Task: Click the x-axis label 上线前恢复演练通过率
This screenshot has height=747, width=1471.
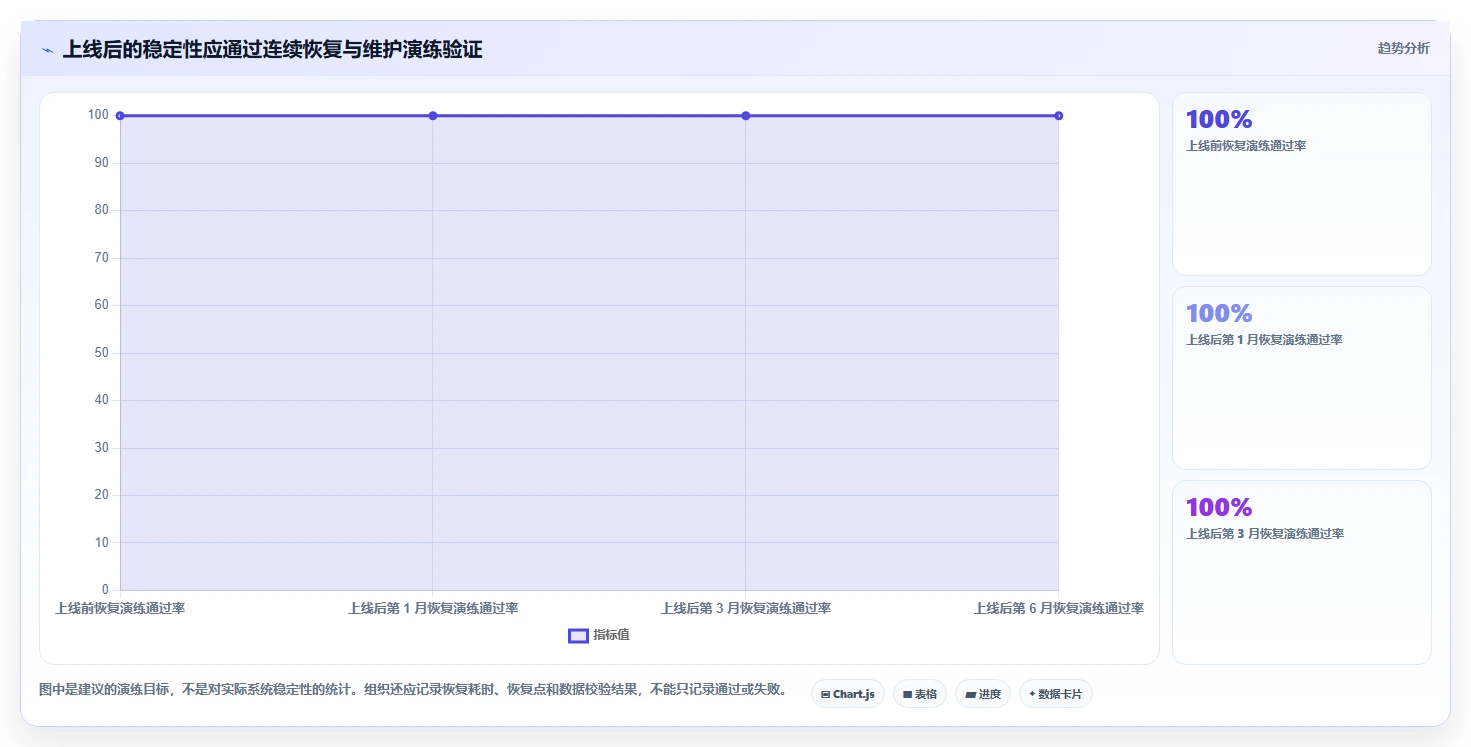Action: pyautogui.click(x=120, y=608)
